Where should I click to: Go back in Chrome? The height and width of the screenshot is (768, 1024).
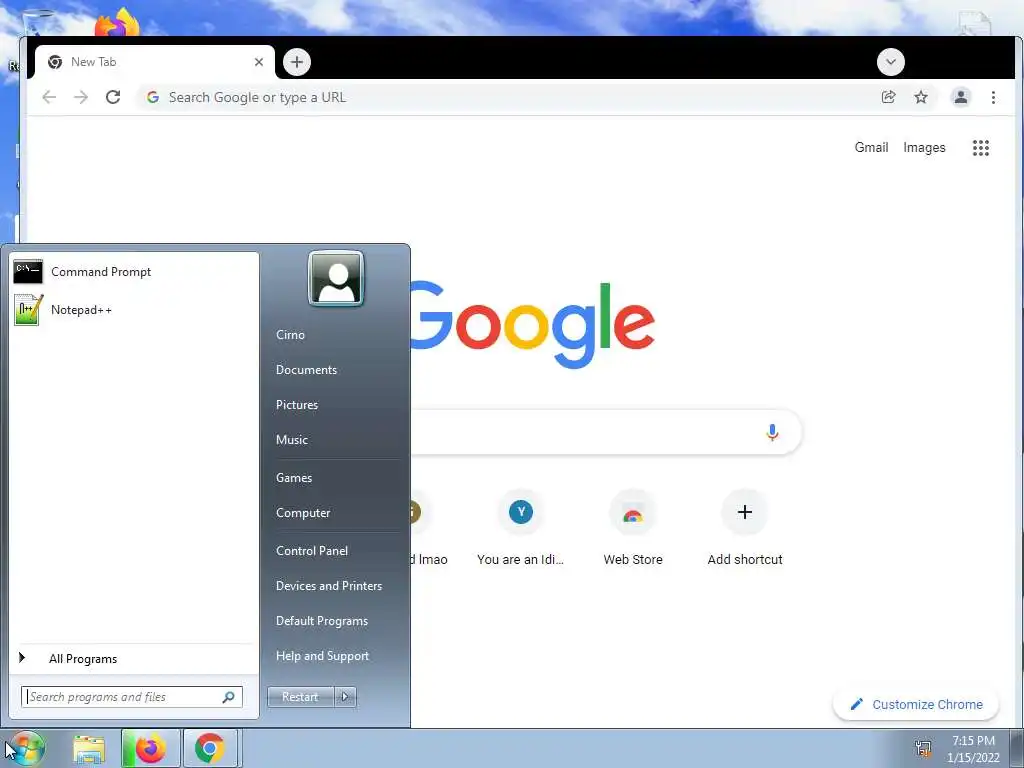pos(49,97)
